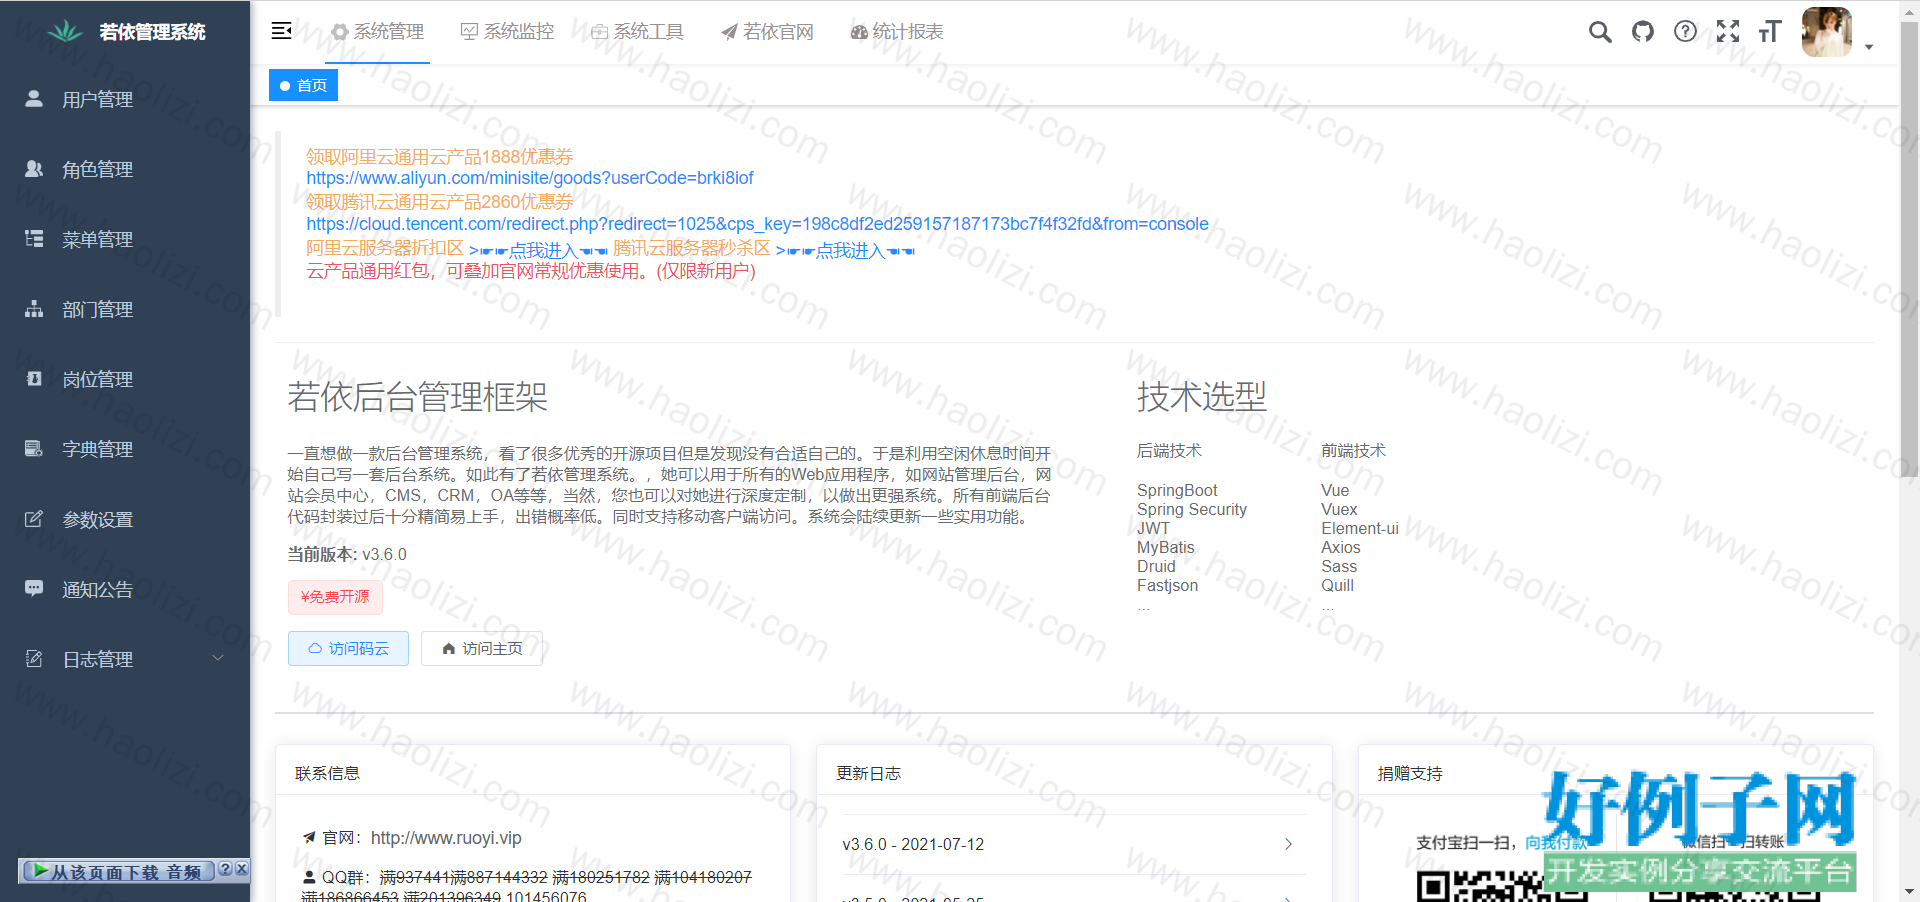The height and width of the screenshot is (902, 1920).
Task: Click the green leaf RuoYi logo
Action: (65, 31)
